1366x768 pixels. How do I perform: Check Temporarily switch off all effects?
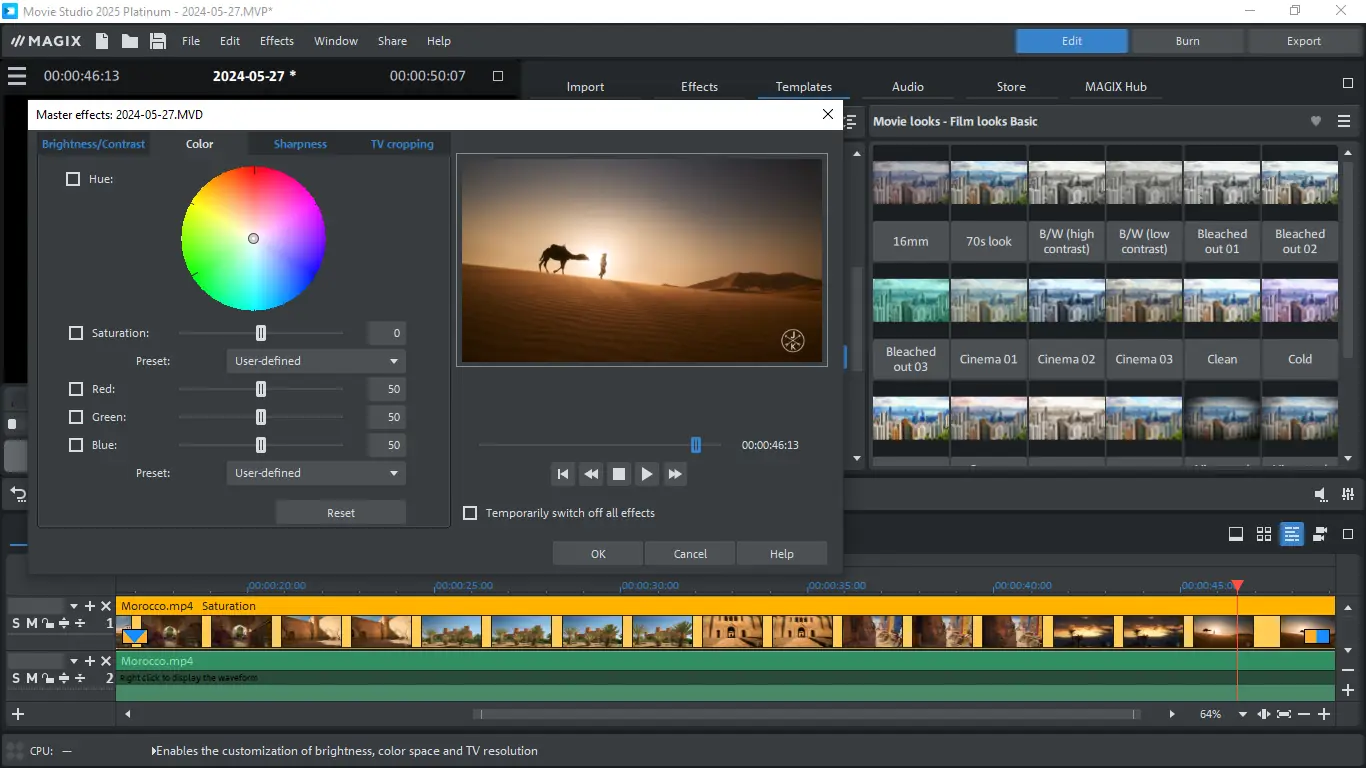[470, 513]
